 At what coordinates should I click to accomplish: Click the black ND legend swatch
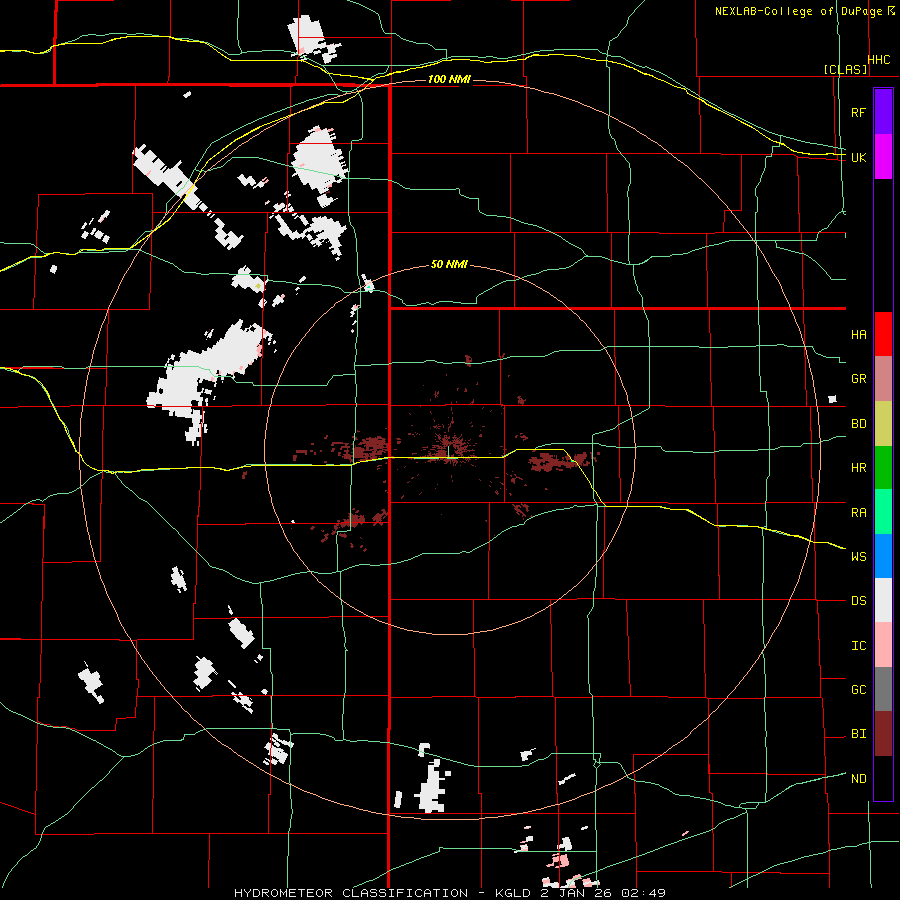[883, 778]
